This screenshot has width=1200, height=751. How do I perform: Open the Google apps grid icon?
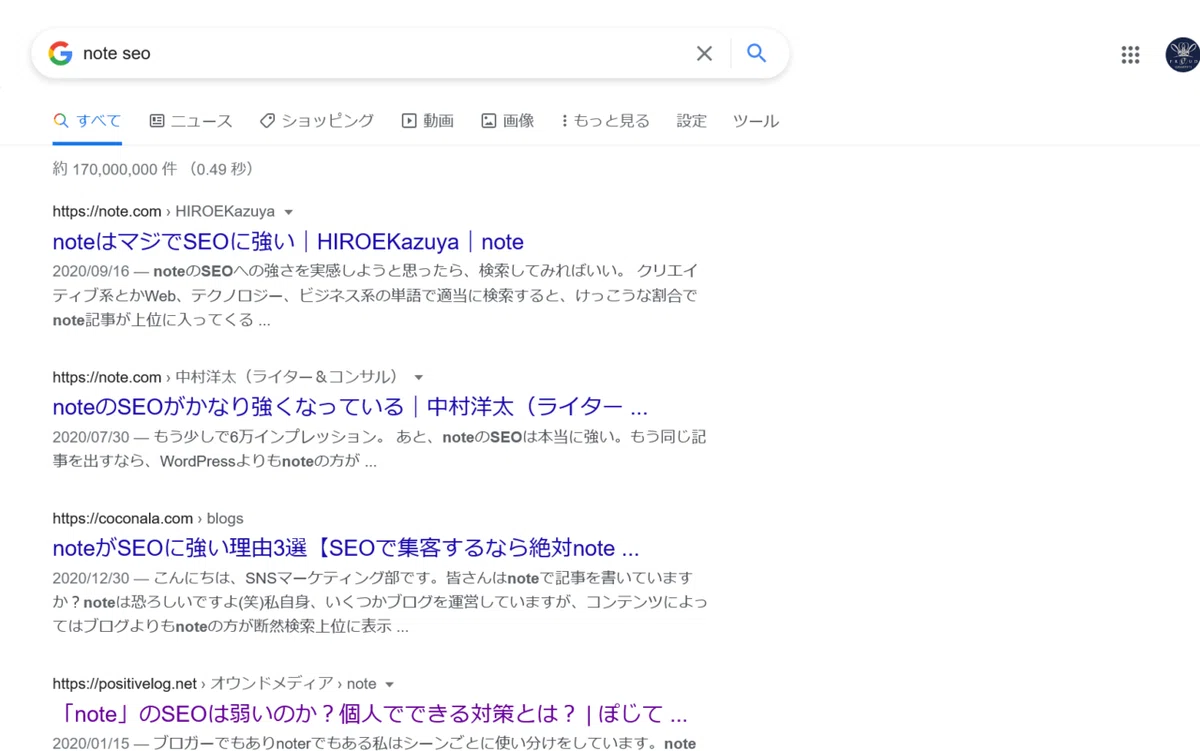pos(1130,55)
